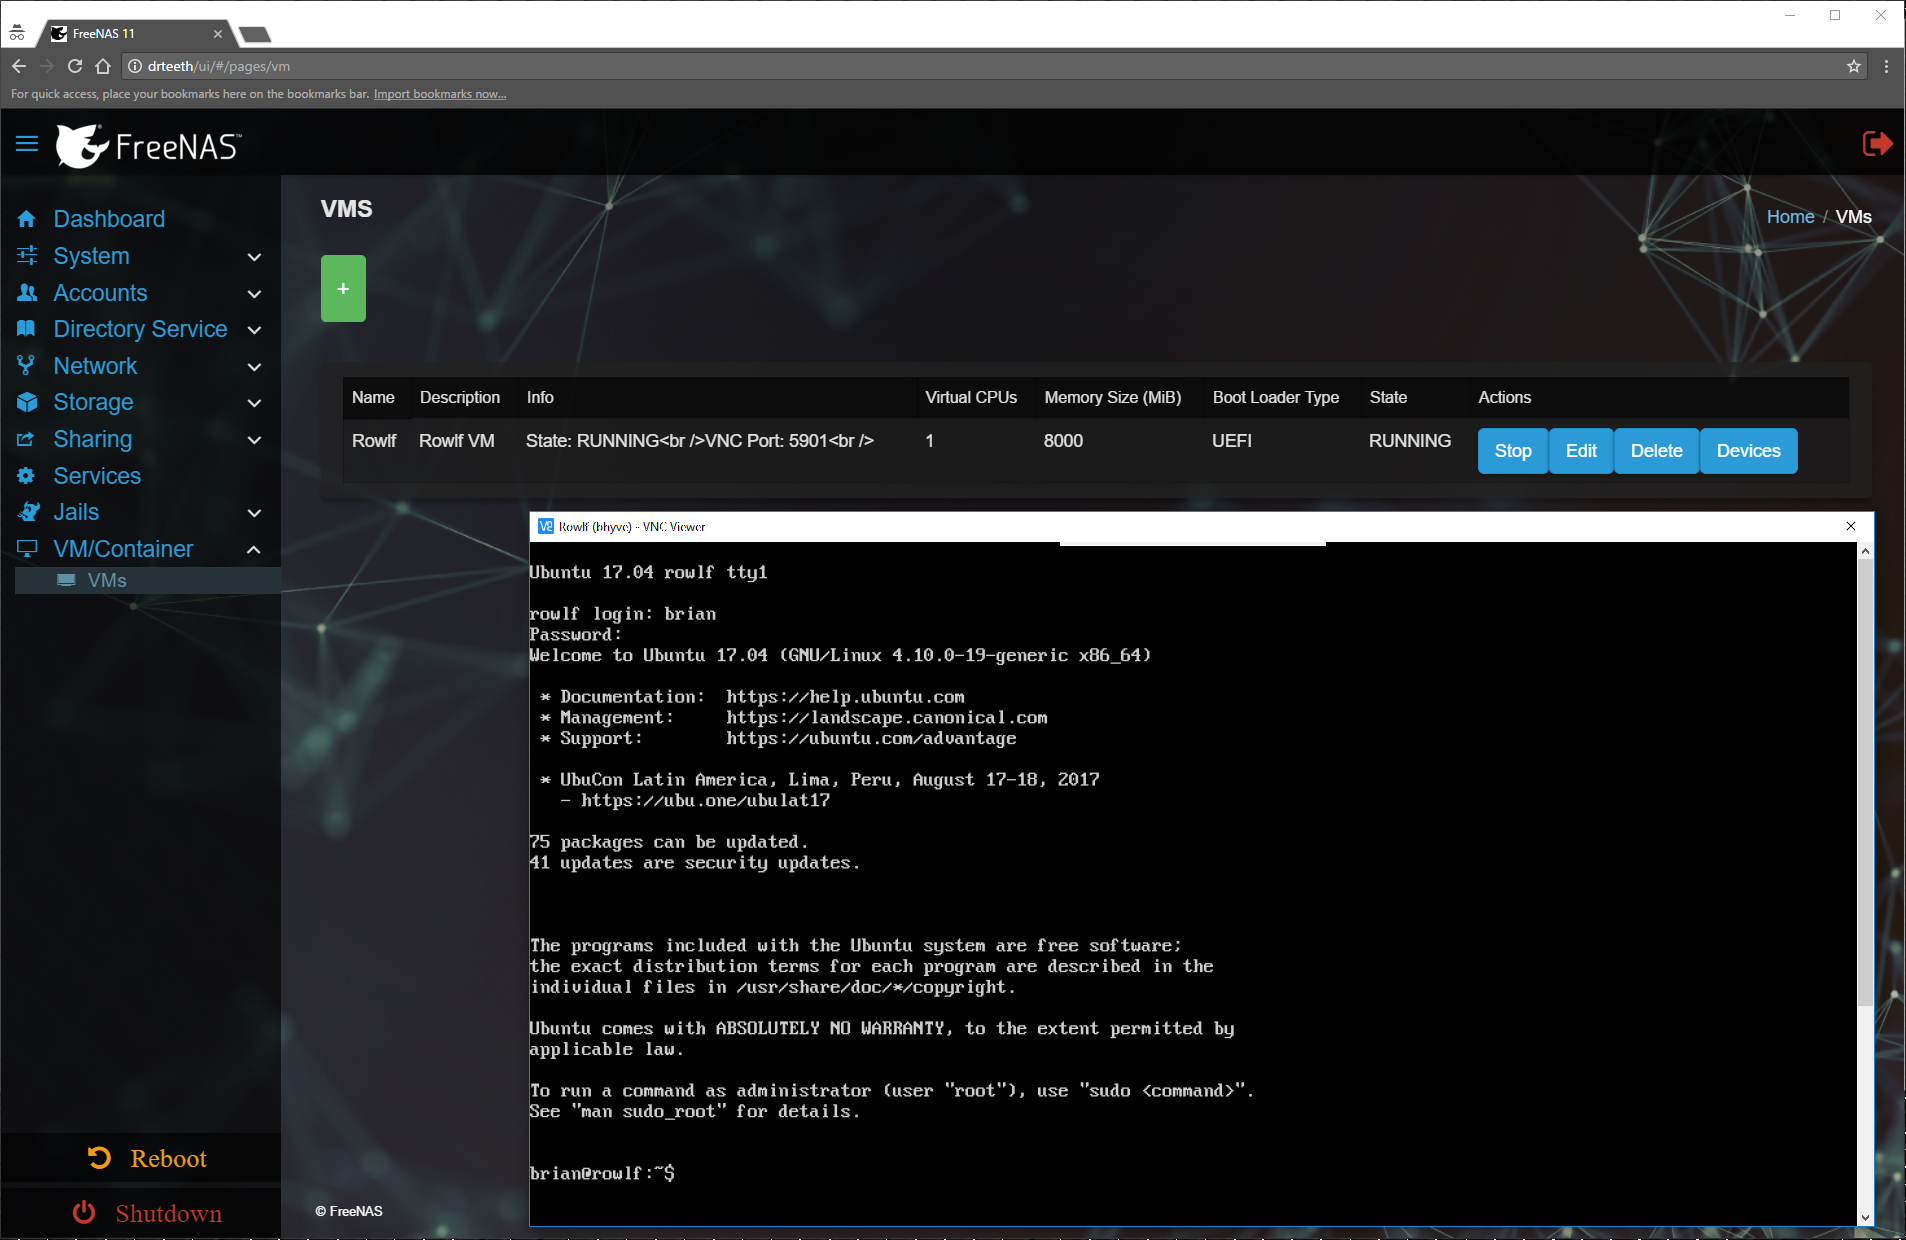
Task: Bookmark this page with the star
Action: coord(1854,66)
